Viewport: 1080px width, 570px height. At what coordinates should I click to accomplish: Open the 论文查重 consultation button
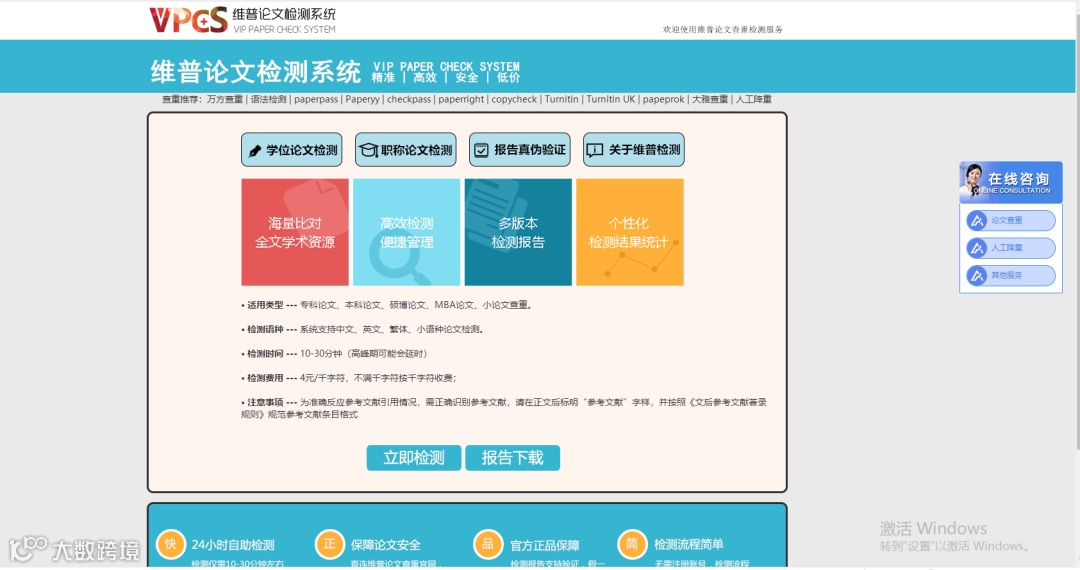pos(1010,221)
